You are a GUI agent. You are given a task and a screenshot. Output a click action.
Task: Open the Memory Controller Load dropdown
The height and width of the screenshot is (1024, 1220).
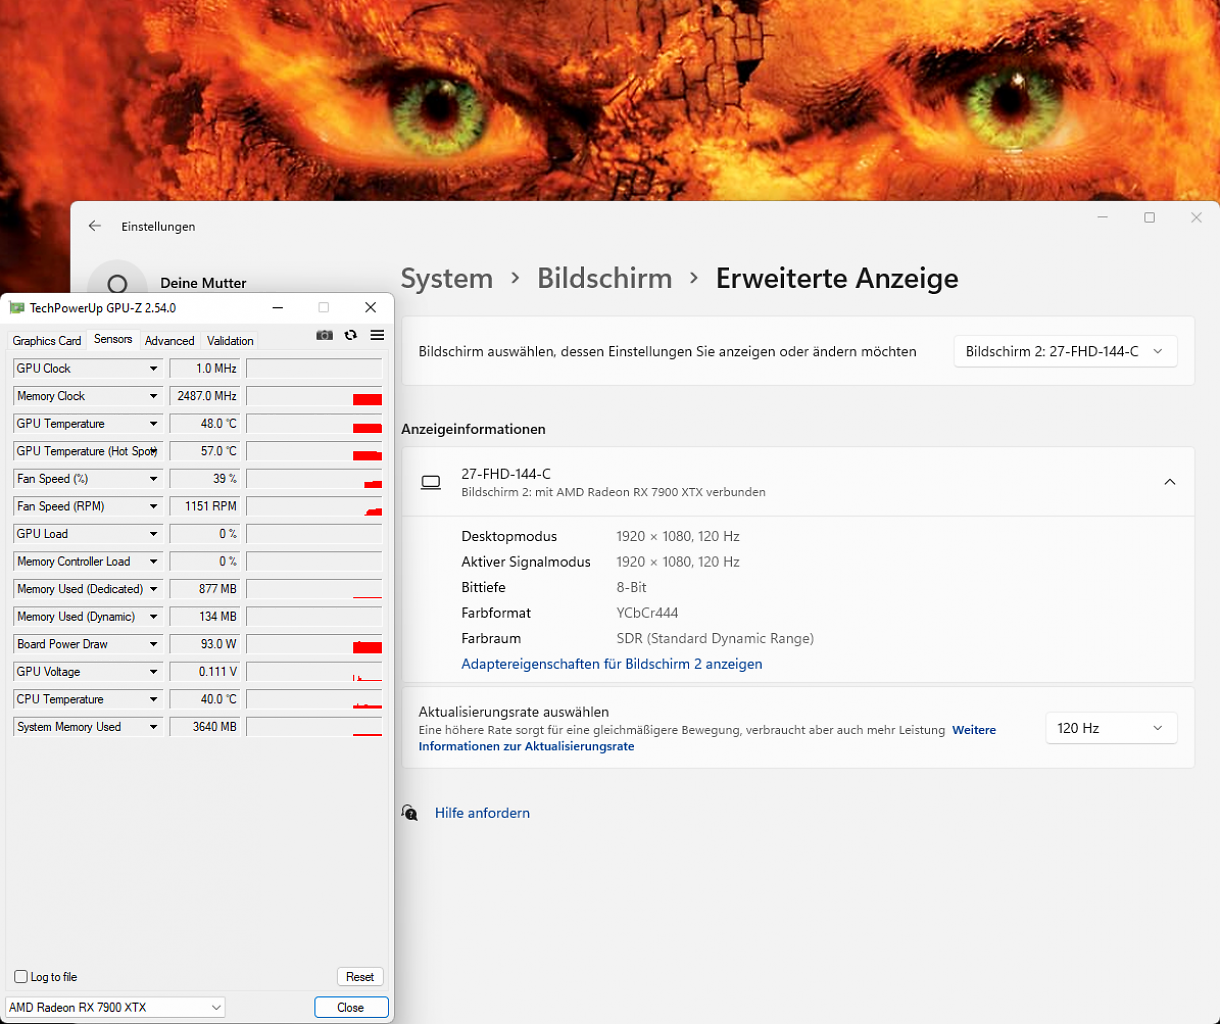[x=154, y=562]
